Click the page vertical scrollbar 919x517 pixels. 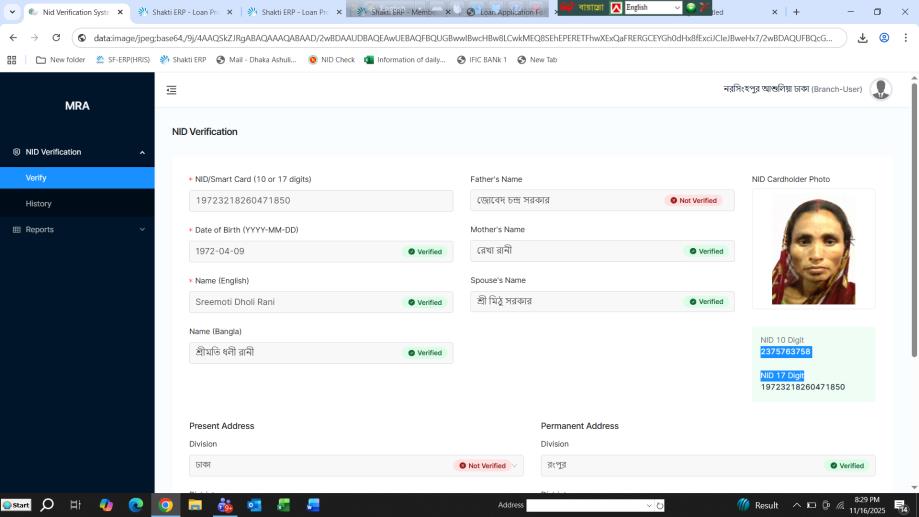pos(913,220)
